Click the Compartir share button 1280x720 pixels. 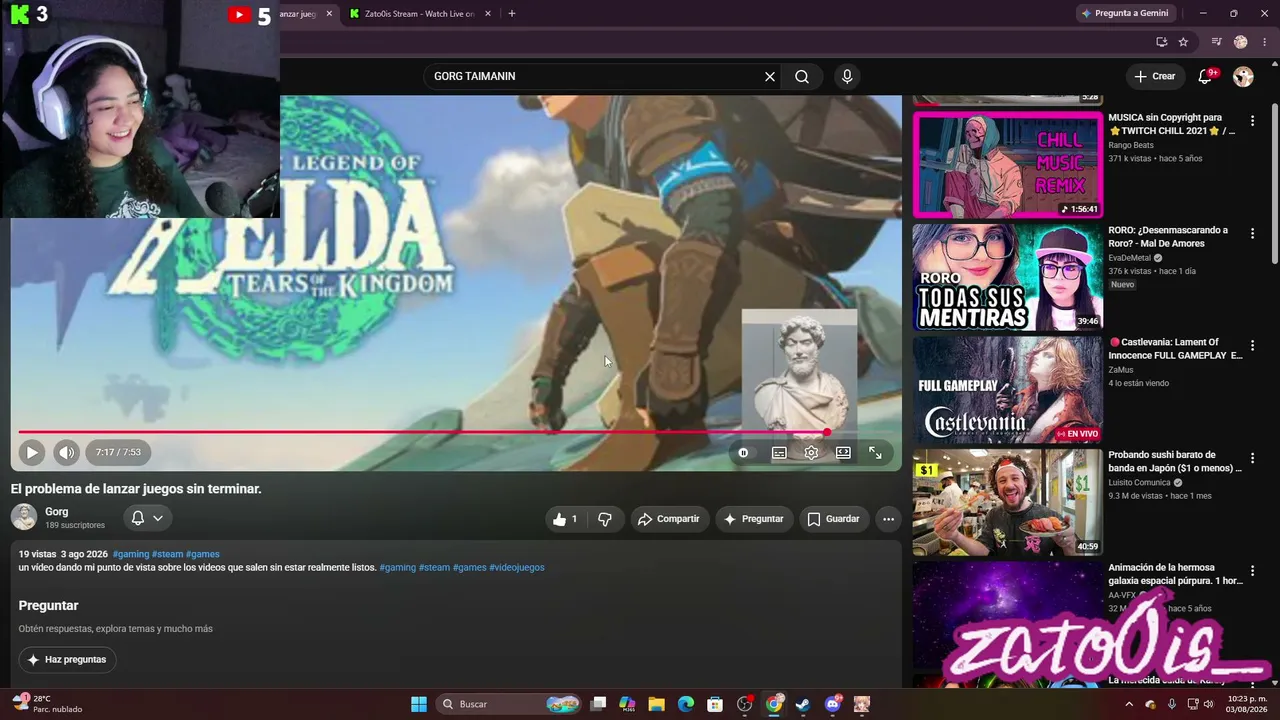coord(669,519)
